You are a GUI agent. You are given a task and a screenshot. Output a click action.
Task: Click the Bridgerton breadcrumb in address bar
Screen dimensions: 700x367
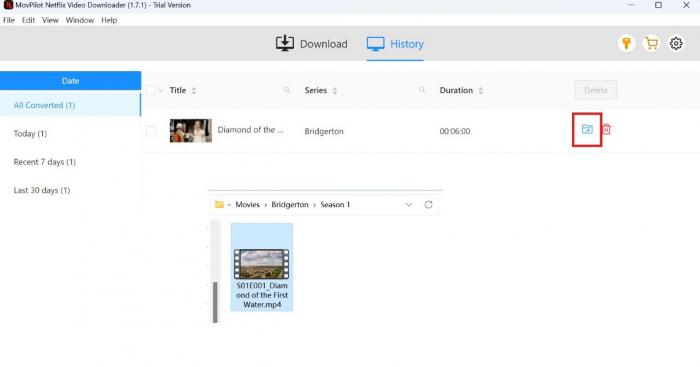(290, 204)
